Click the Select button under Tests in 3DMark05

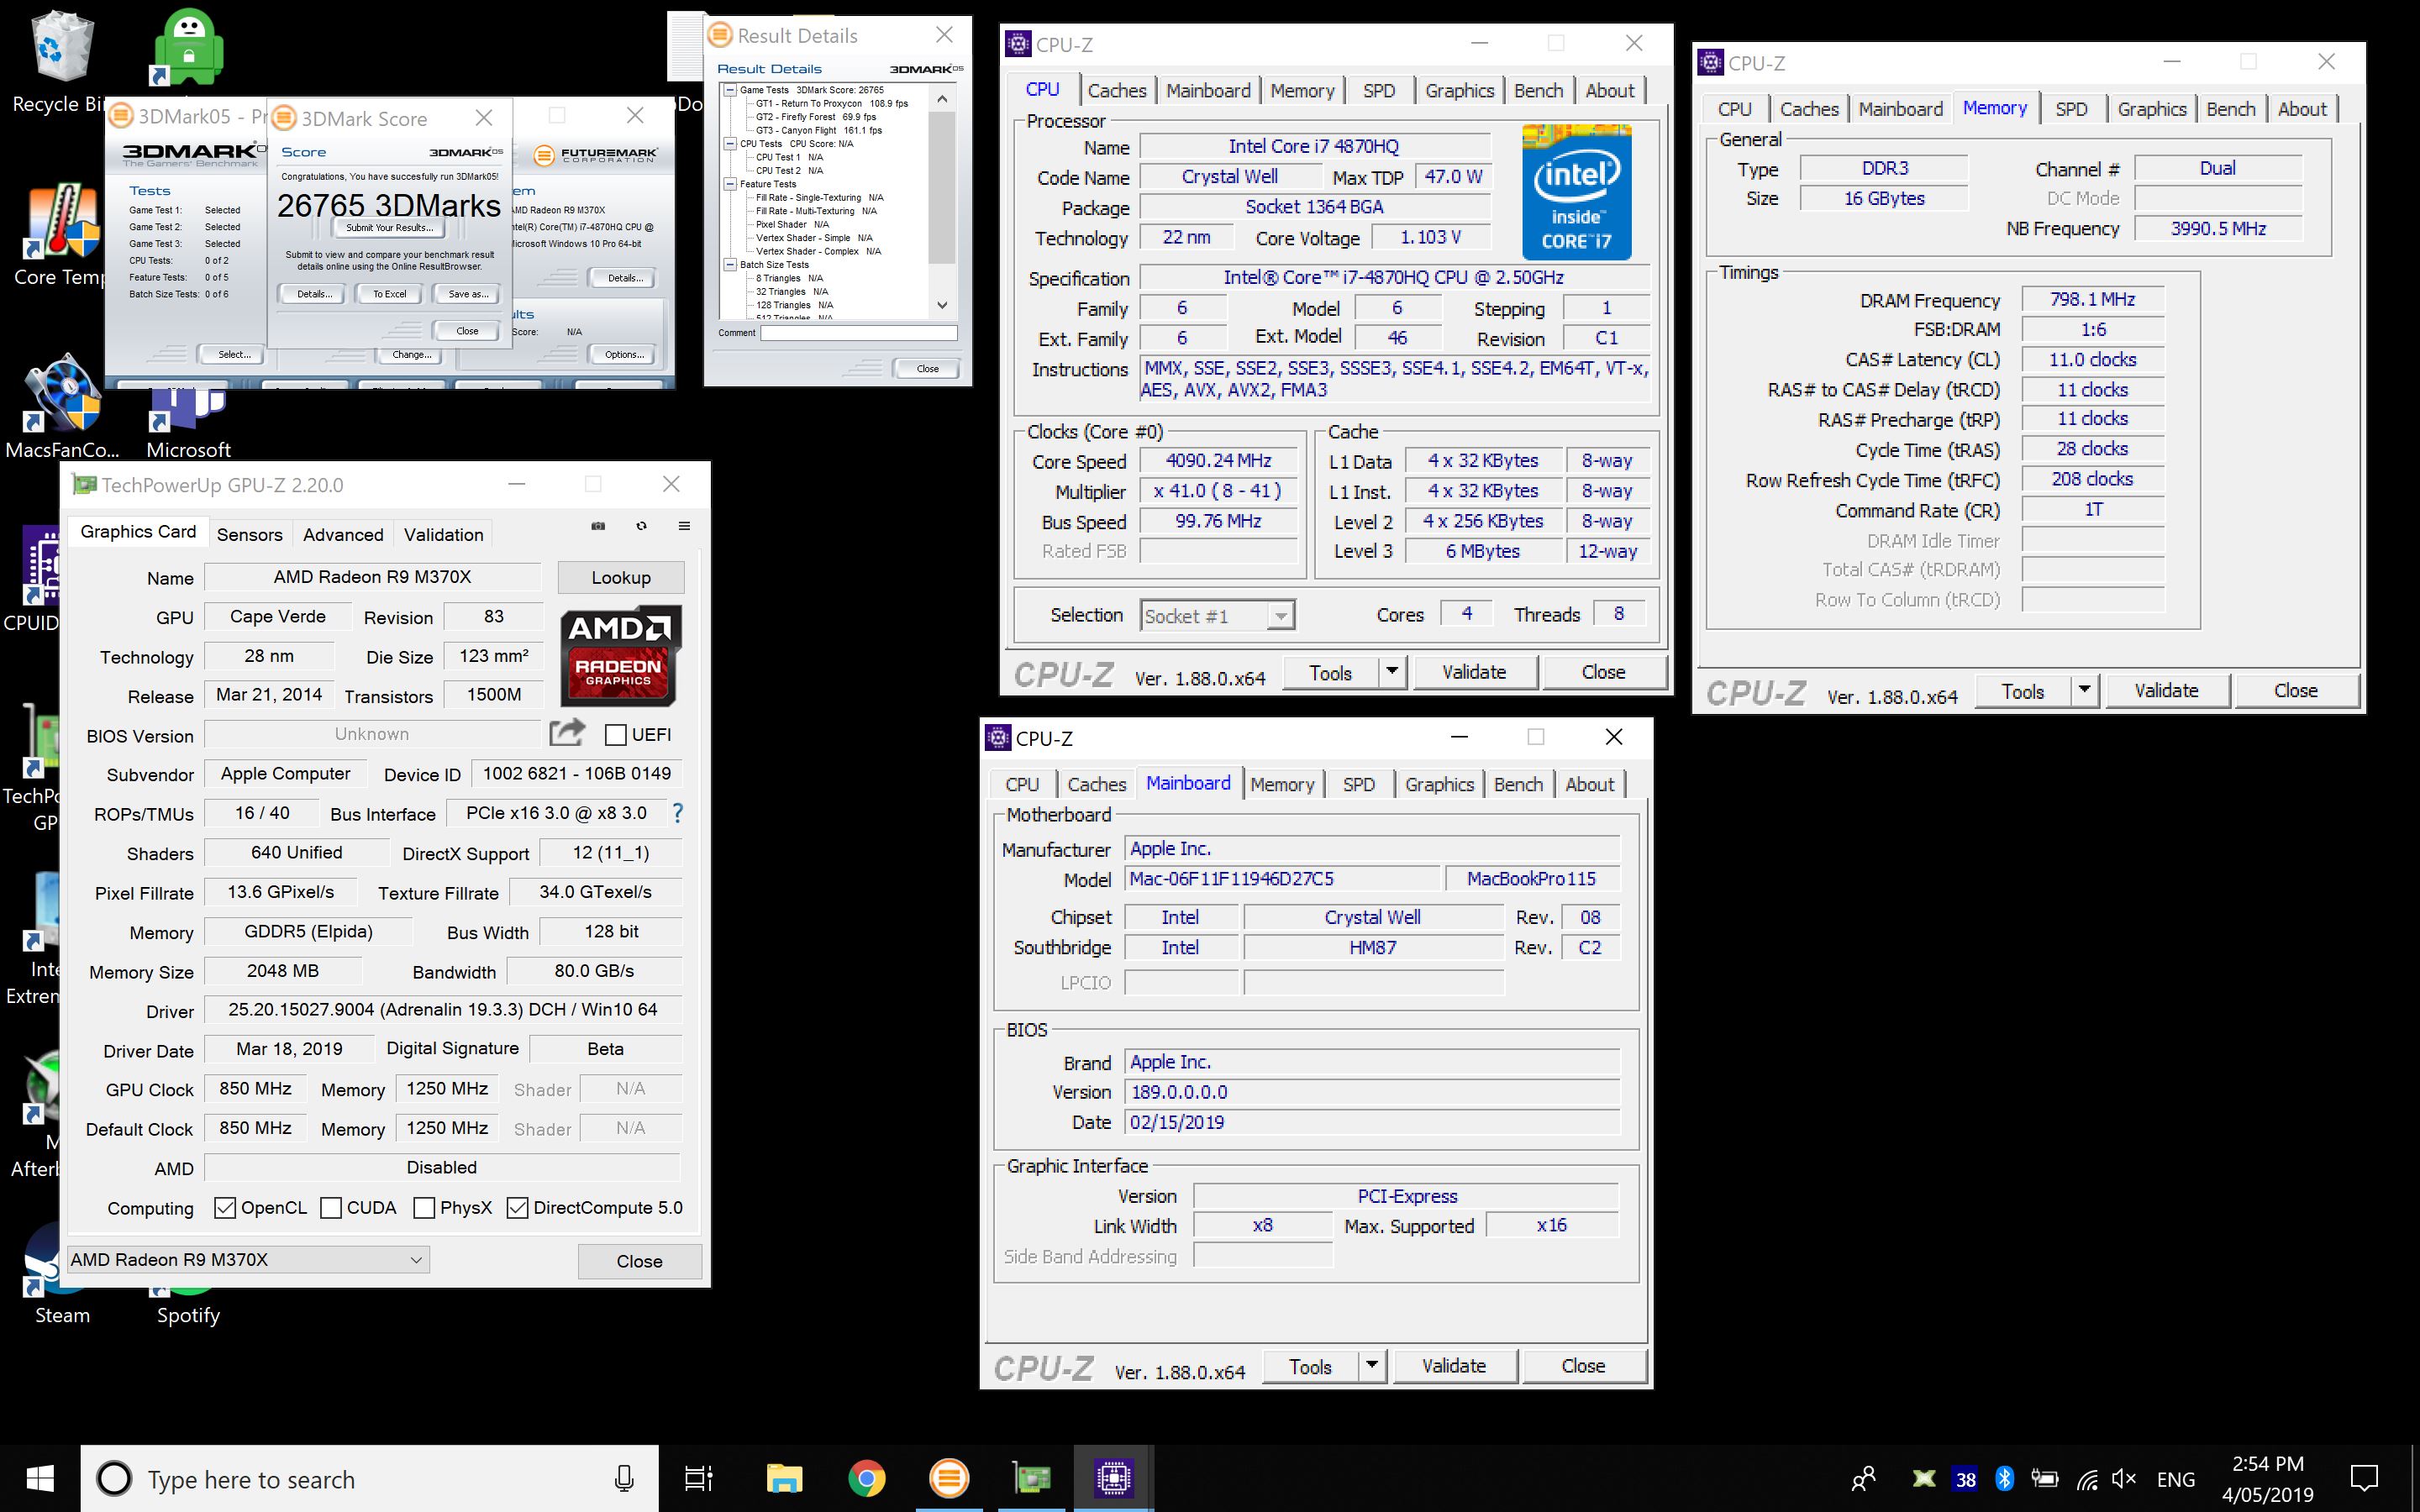[234, 354]
